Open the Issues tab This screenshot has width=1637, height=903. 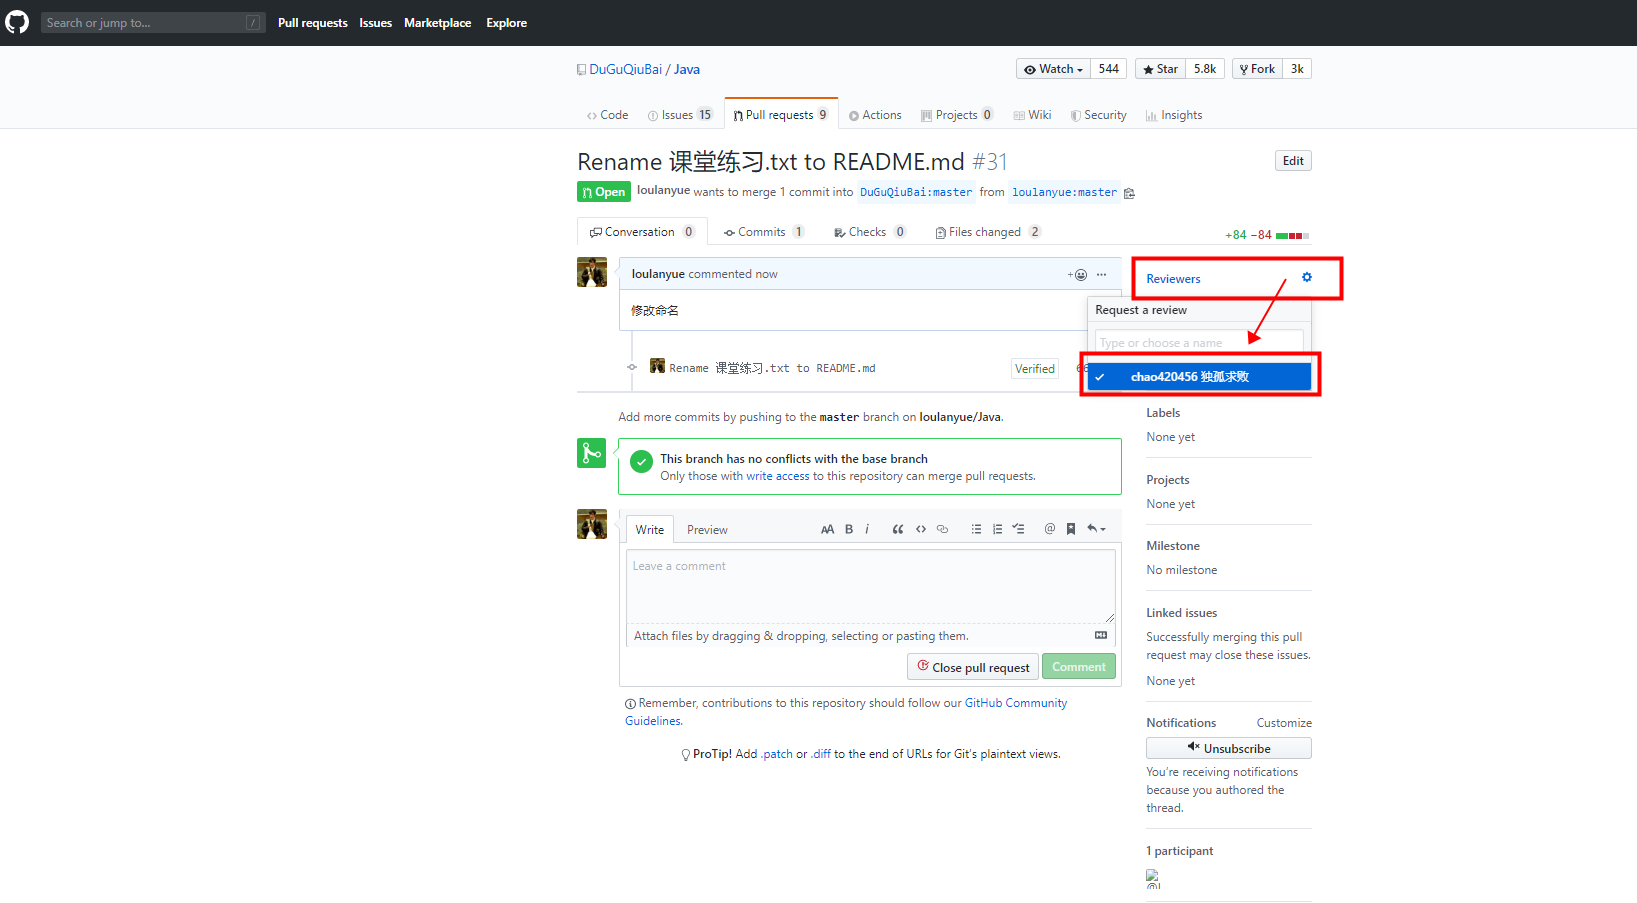pyautogui.click(x=680, y=115)
